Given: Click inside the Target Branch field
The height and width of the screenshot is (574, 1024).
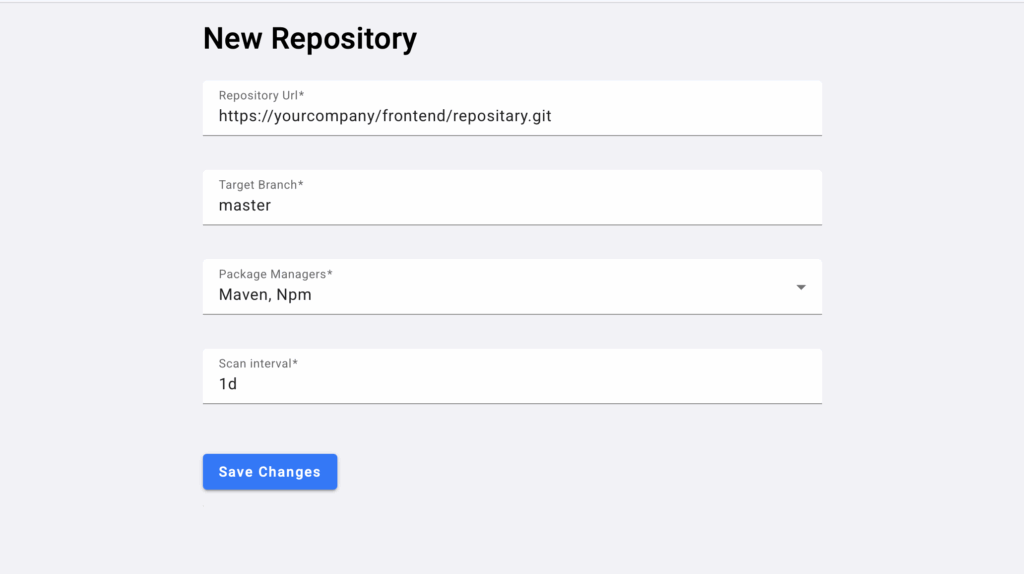Looking at the screenshot, I should coord(512,198).
